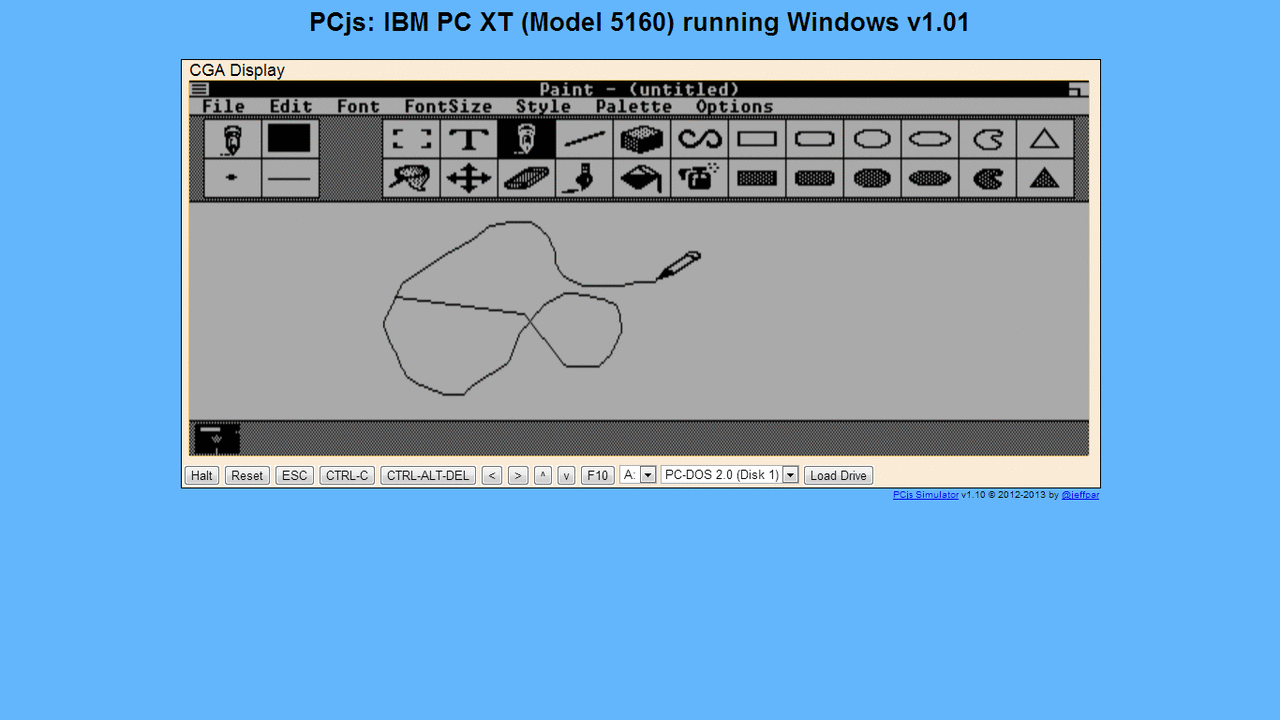Click the up arrow ^ button
The image size is (1280, 720).
pos(543,475)
